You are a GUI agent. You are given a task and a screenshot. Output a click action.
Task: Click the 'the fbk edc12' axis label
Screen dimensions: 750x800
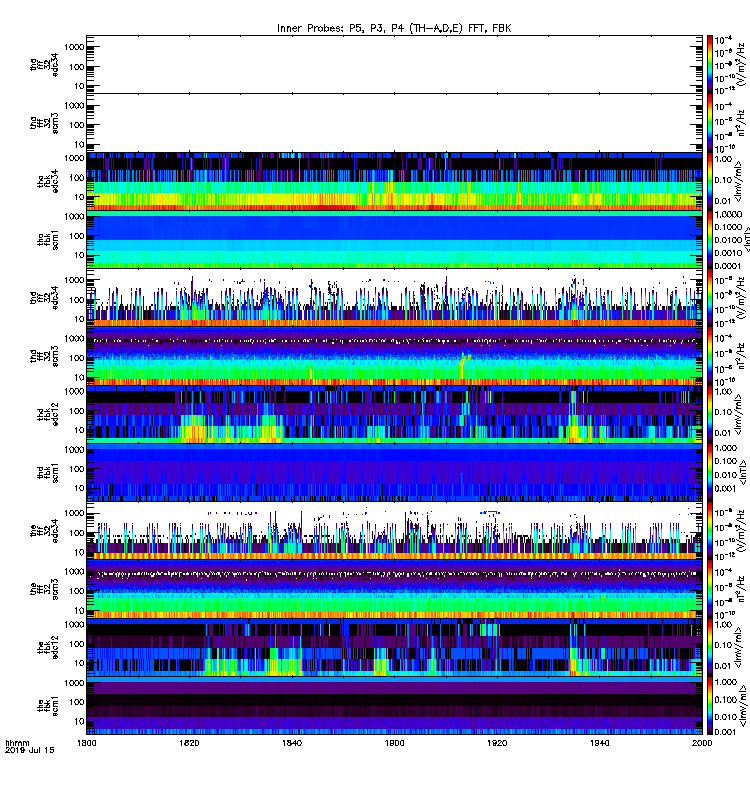(48, 647)
